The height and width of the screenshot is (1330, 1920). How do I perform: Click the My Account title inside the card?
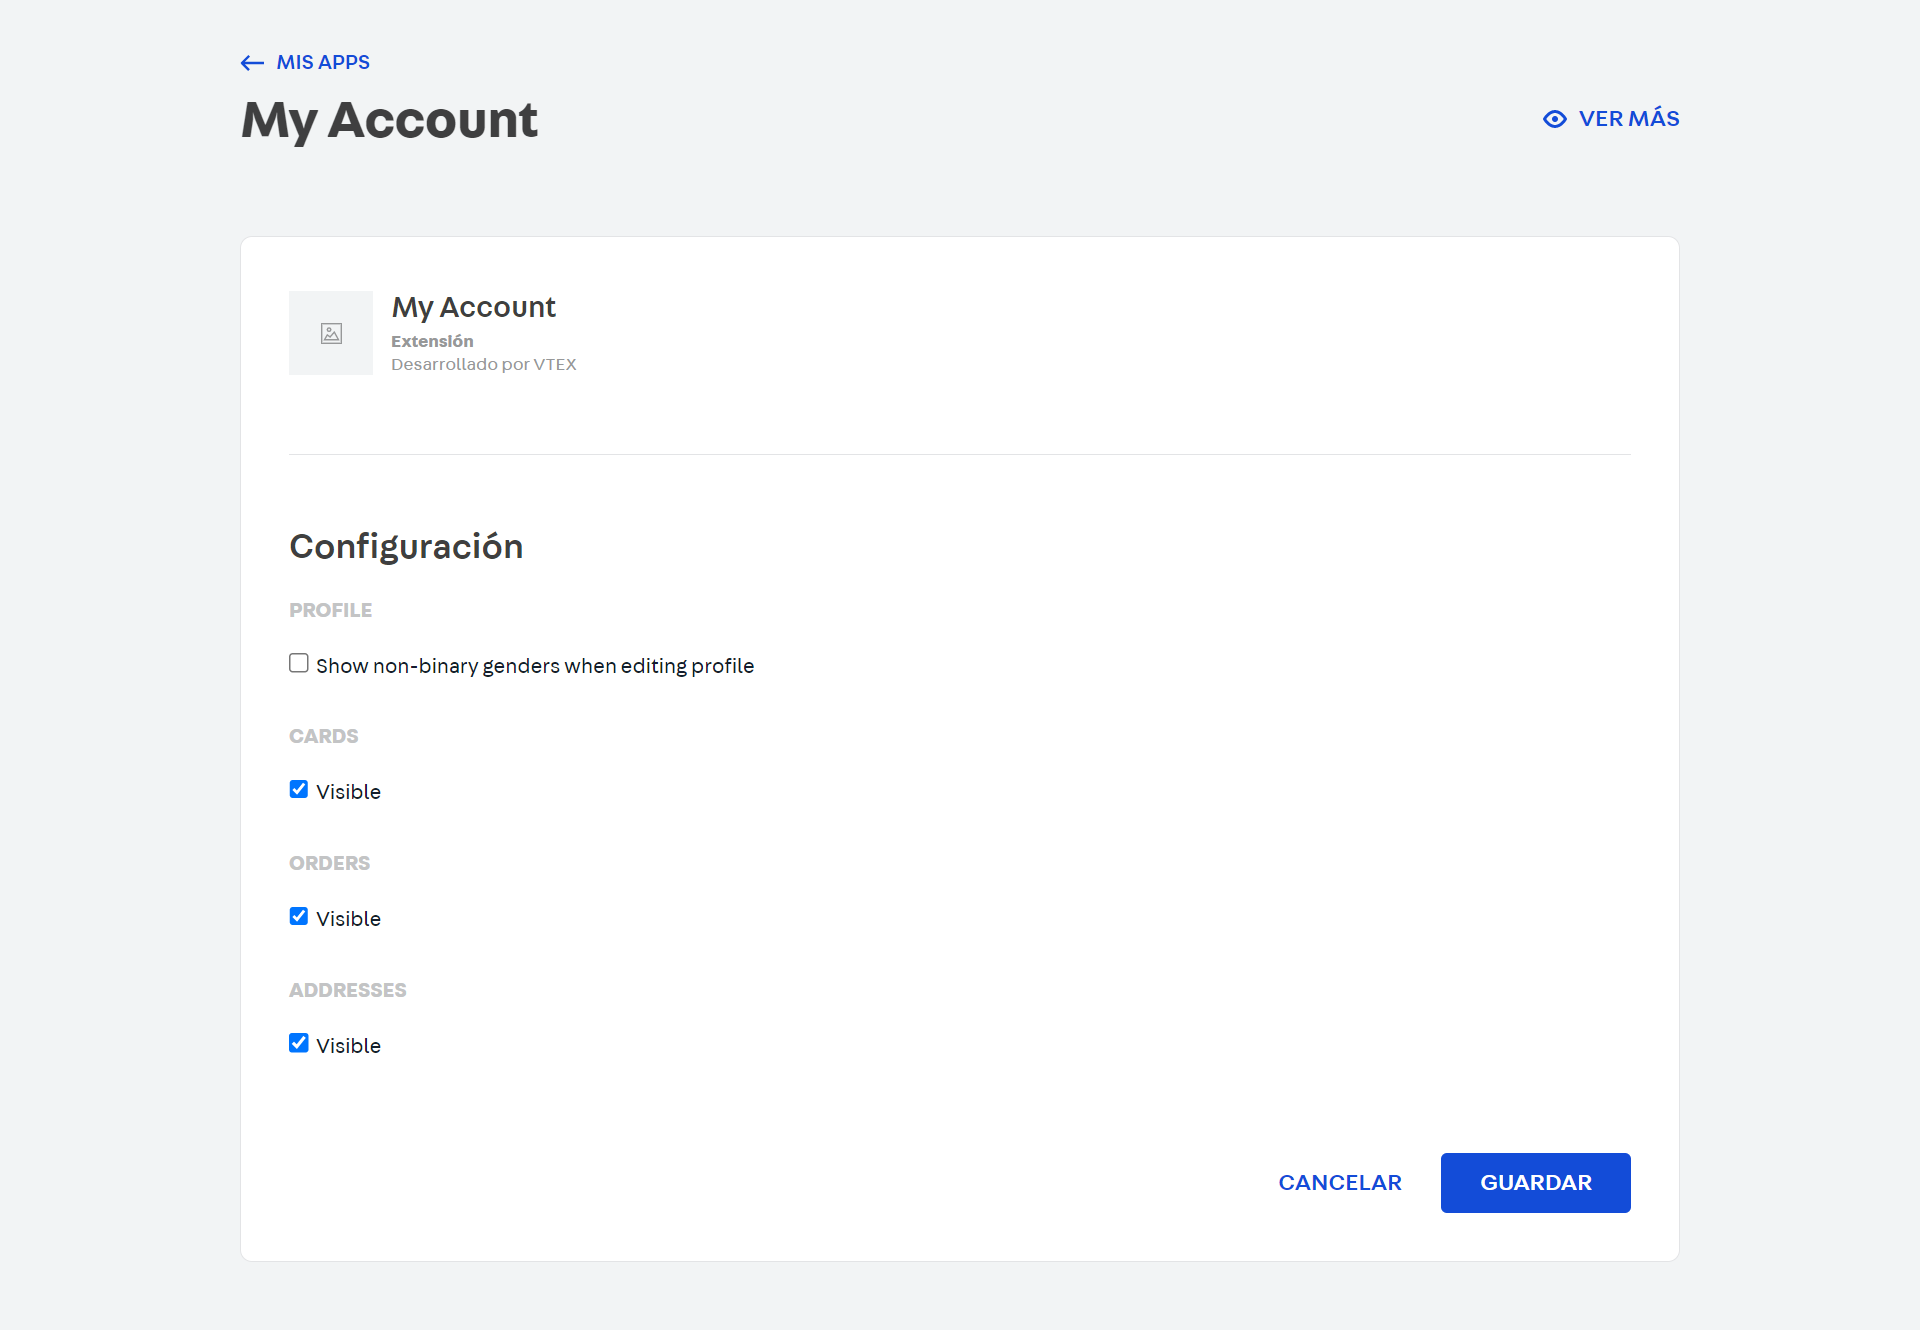point(473,307)
